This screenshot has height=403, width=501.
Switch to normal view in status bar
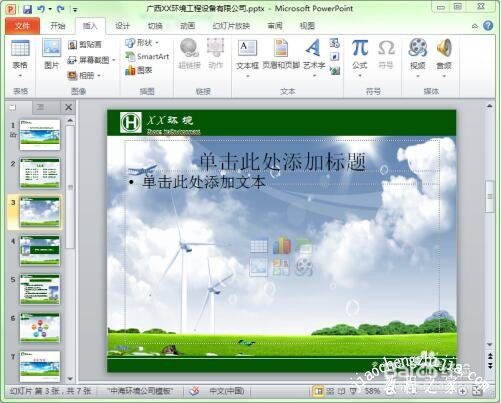click(x=318, y=391)
